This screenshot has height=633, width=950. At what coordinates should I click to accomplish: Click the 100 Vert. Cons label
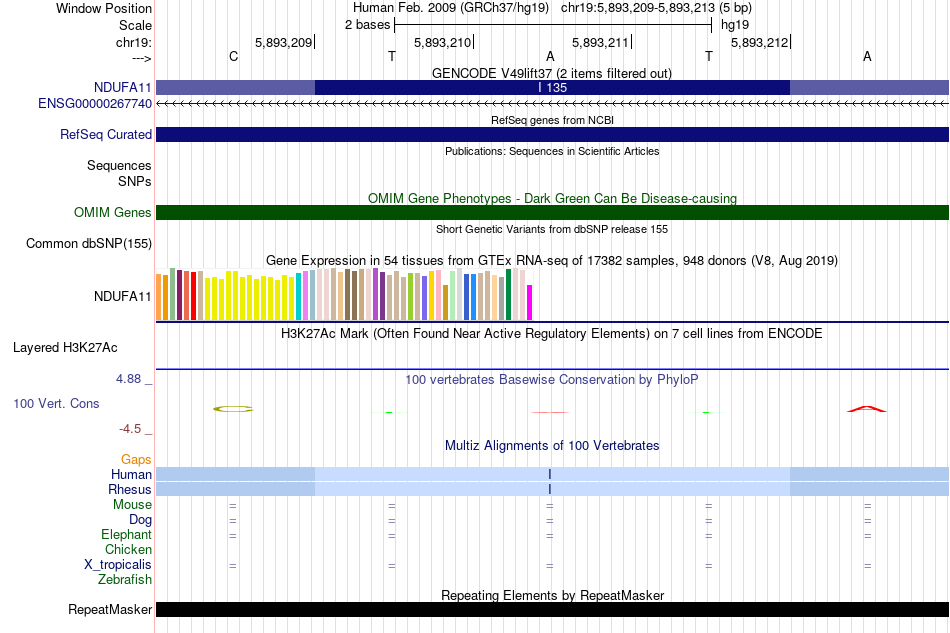[x=56, y=403]
